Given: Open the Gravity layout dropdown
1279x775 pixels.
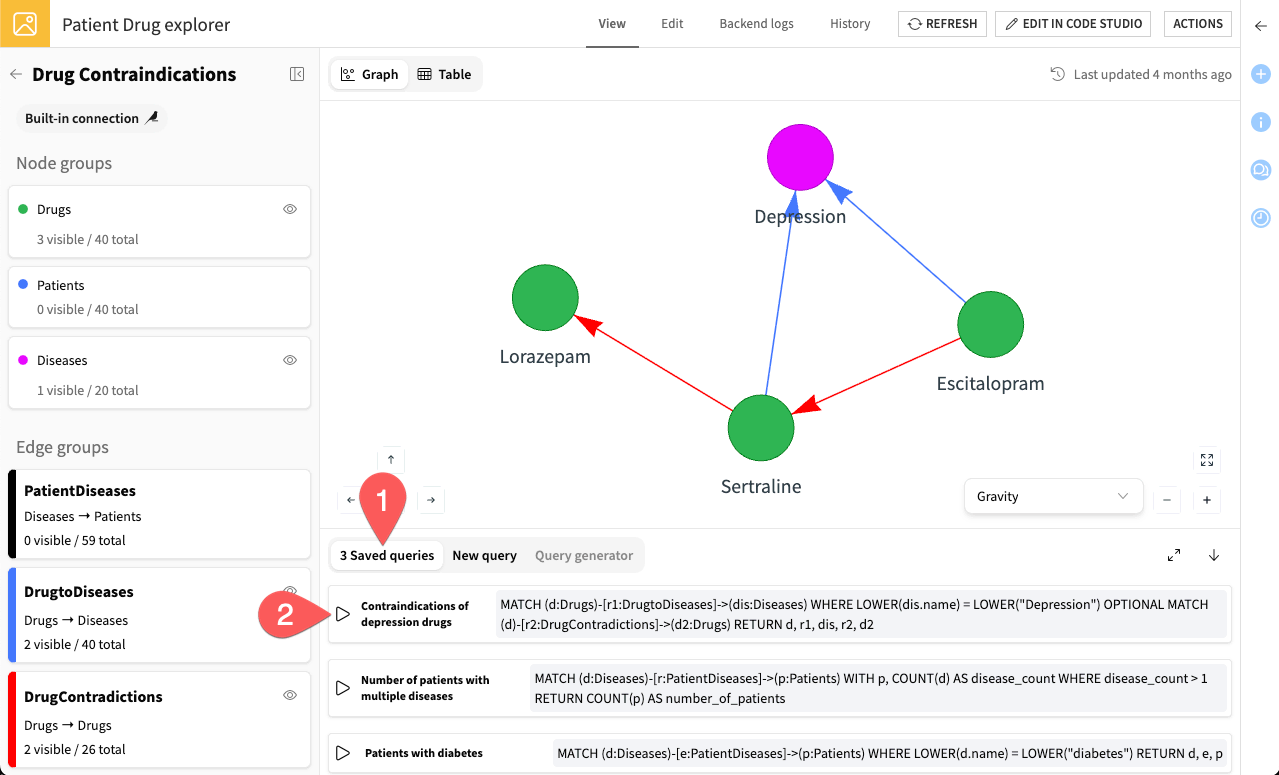Looking at the screenshot, I should click(x=1053, y=496).
